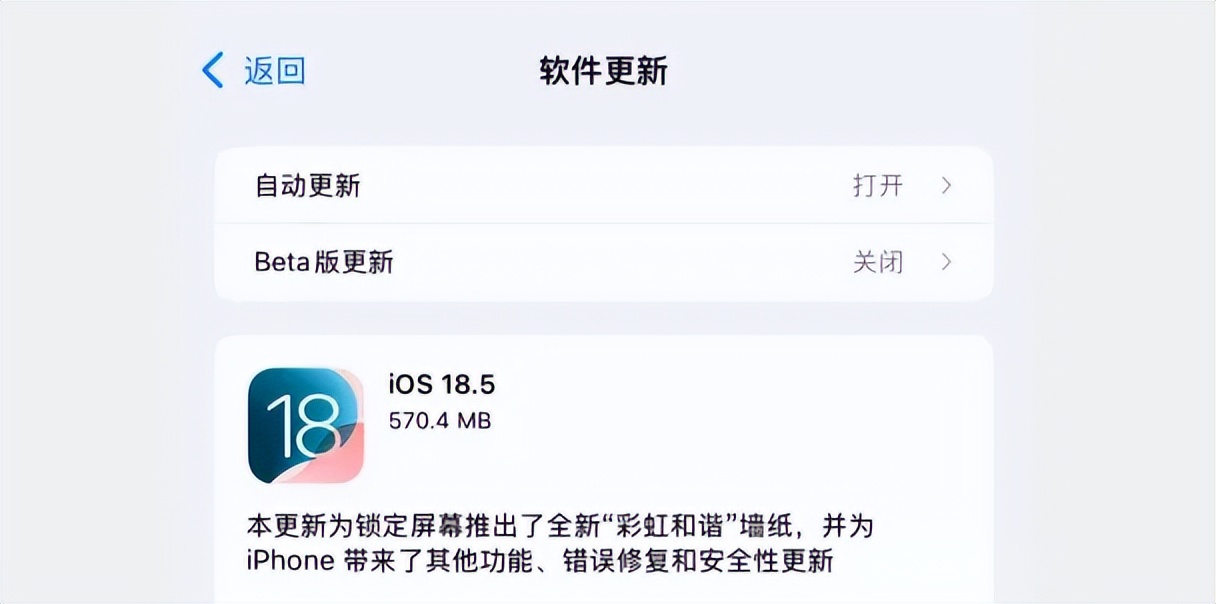Tap the 打开 status of 自动更新

pos(878,185)
